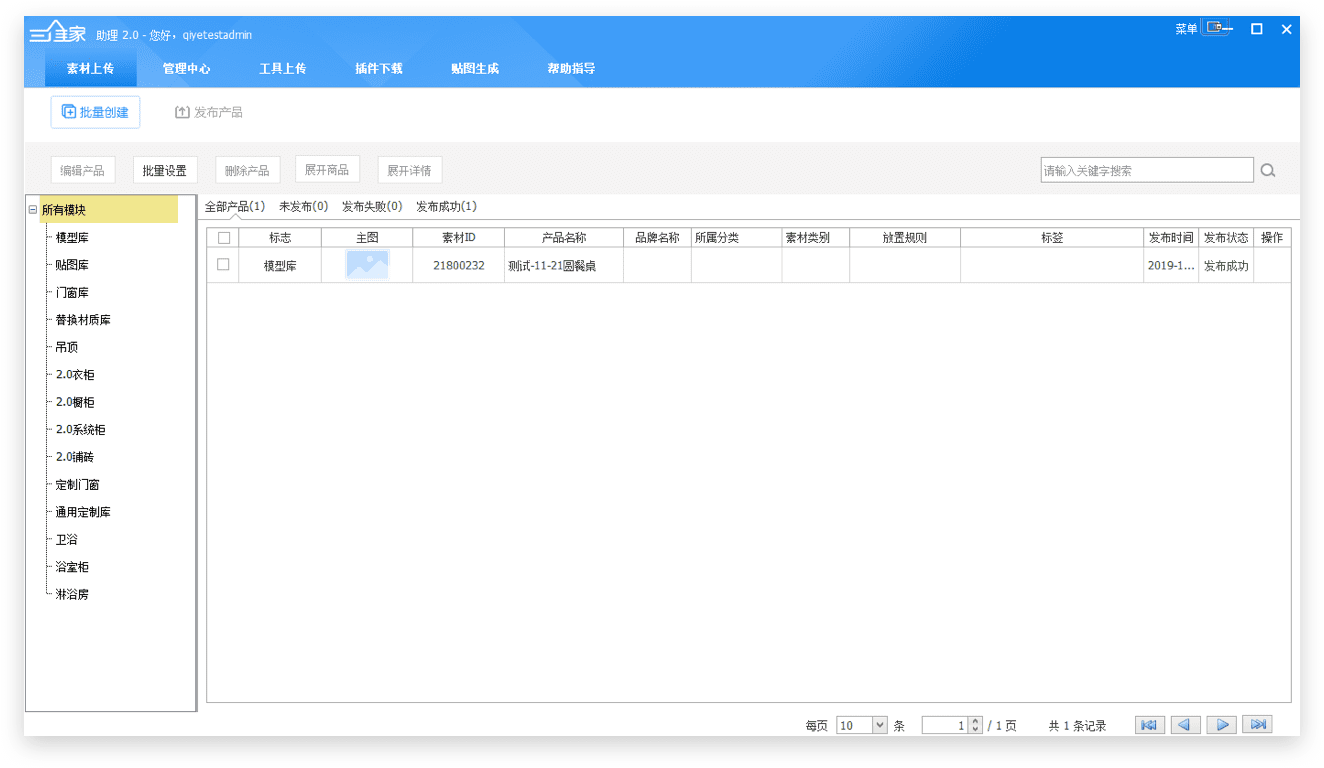
Task: Show the 全部产品(1) filter tab
Action: [x=235, y=206]
